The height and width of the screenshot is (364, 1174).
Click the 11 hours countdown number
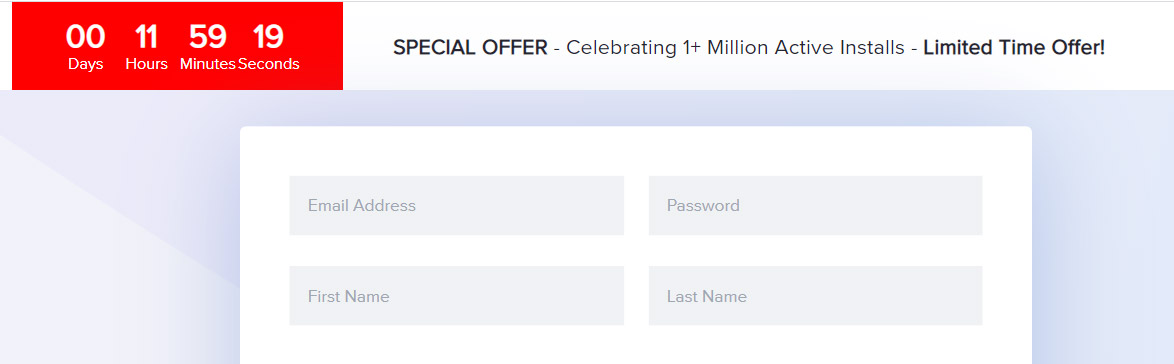point(146,37)
